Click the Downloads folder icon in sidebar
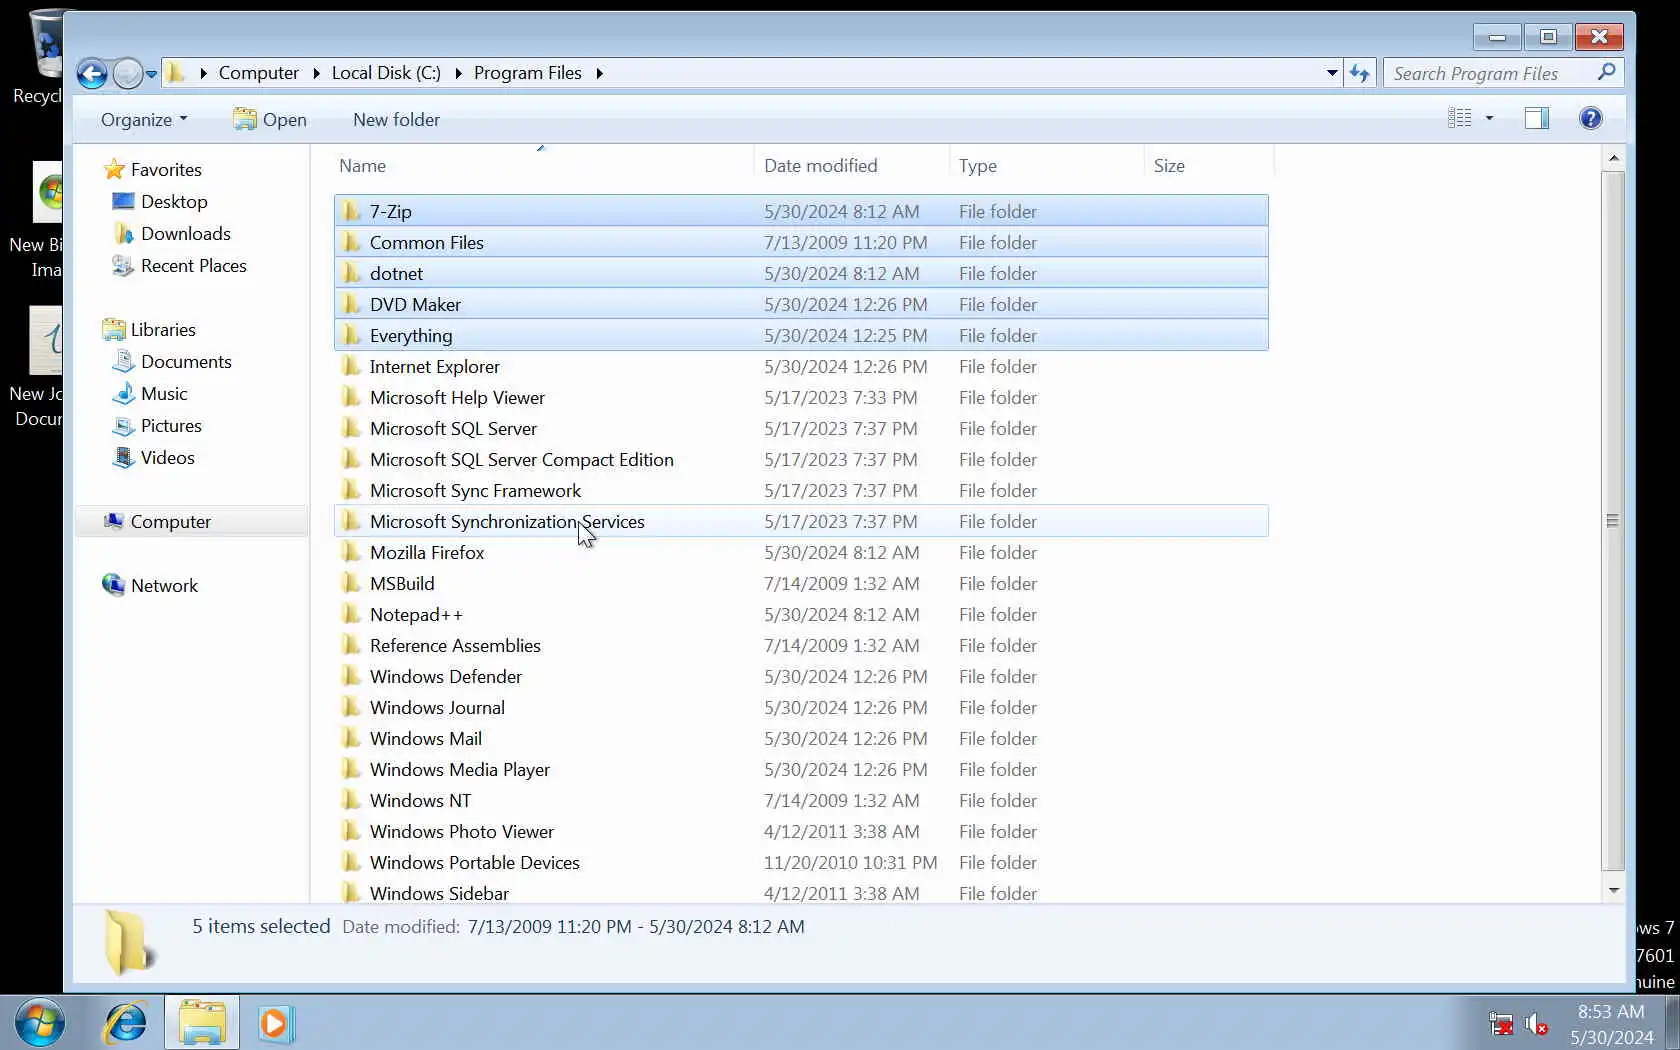The width and height of the screenshot is (1680, 1050). tap(123, 233)
